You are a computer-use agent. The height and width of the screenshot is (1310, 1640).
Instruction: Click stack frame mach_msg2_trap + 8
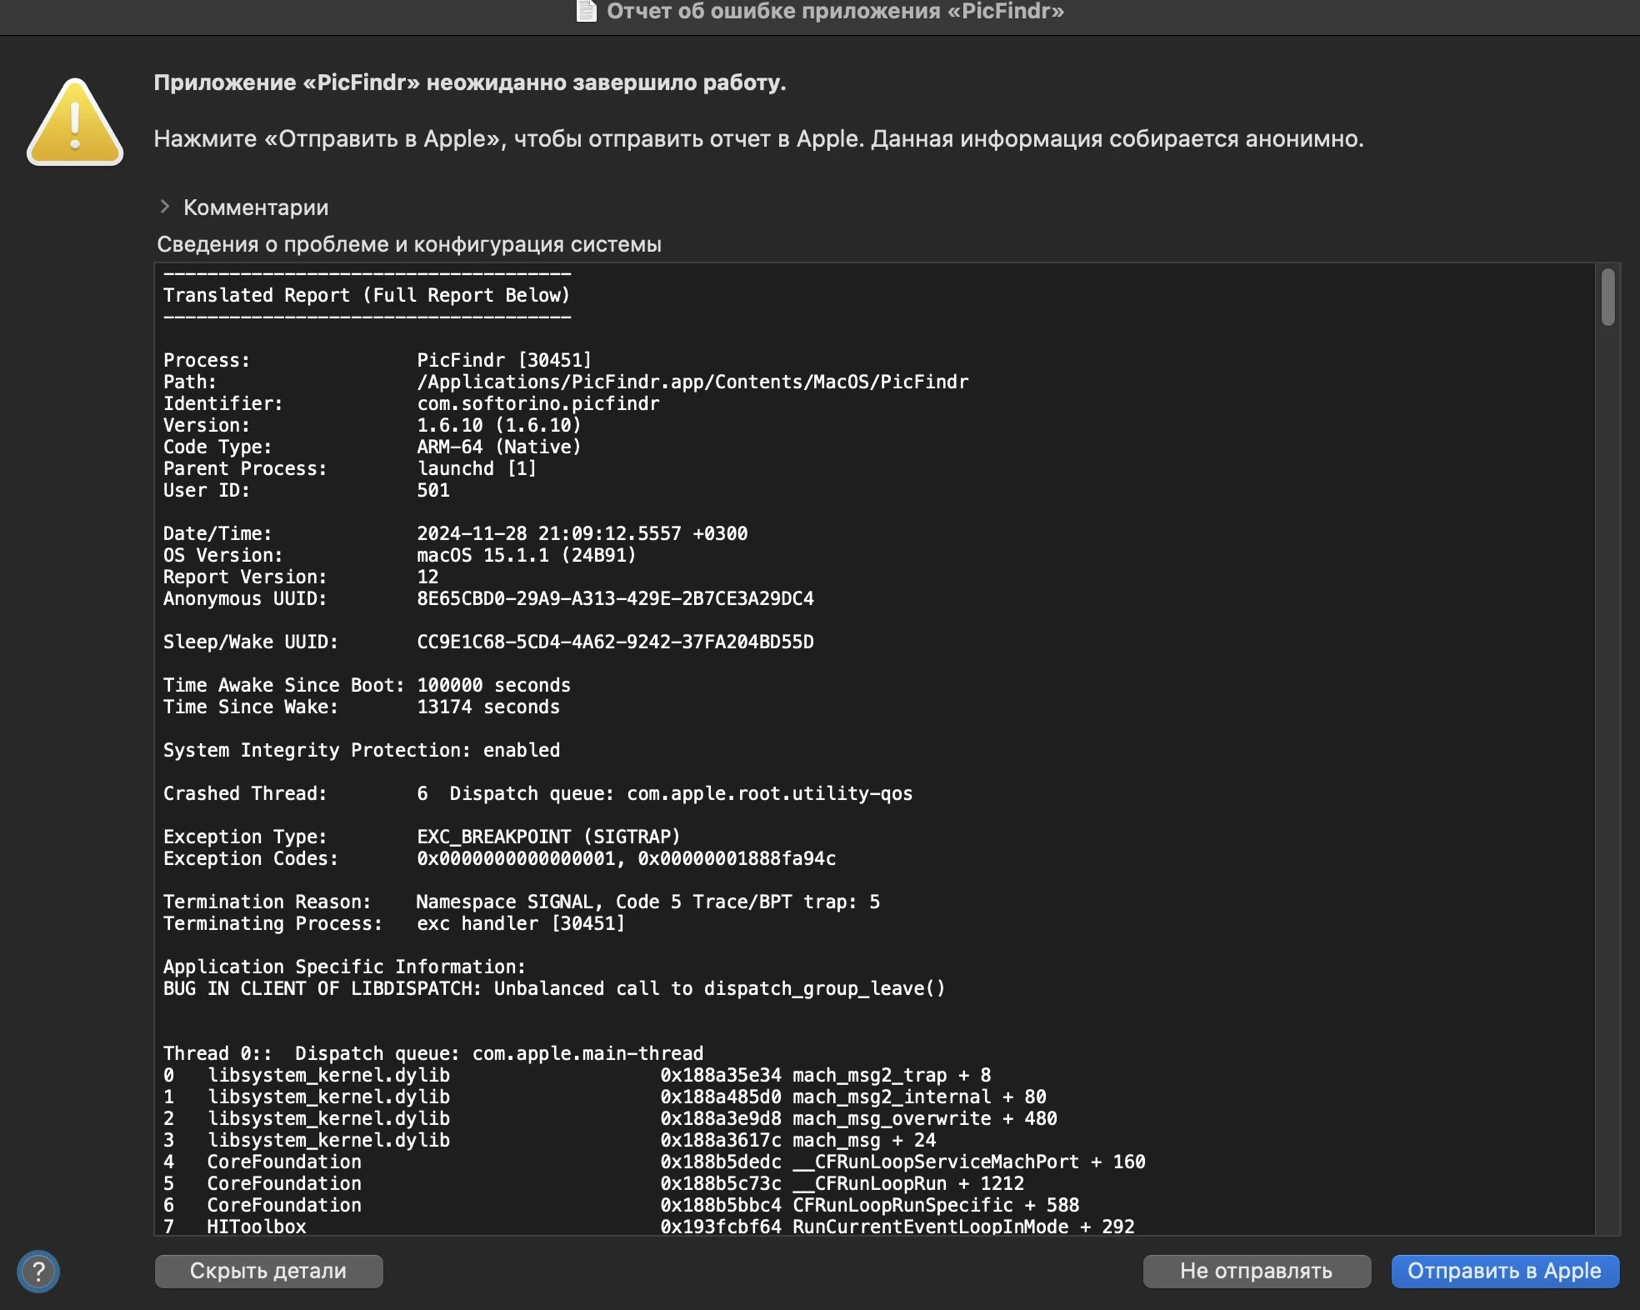(x=578, y=1075)
